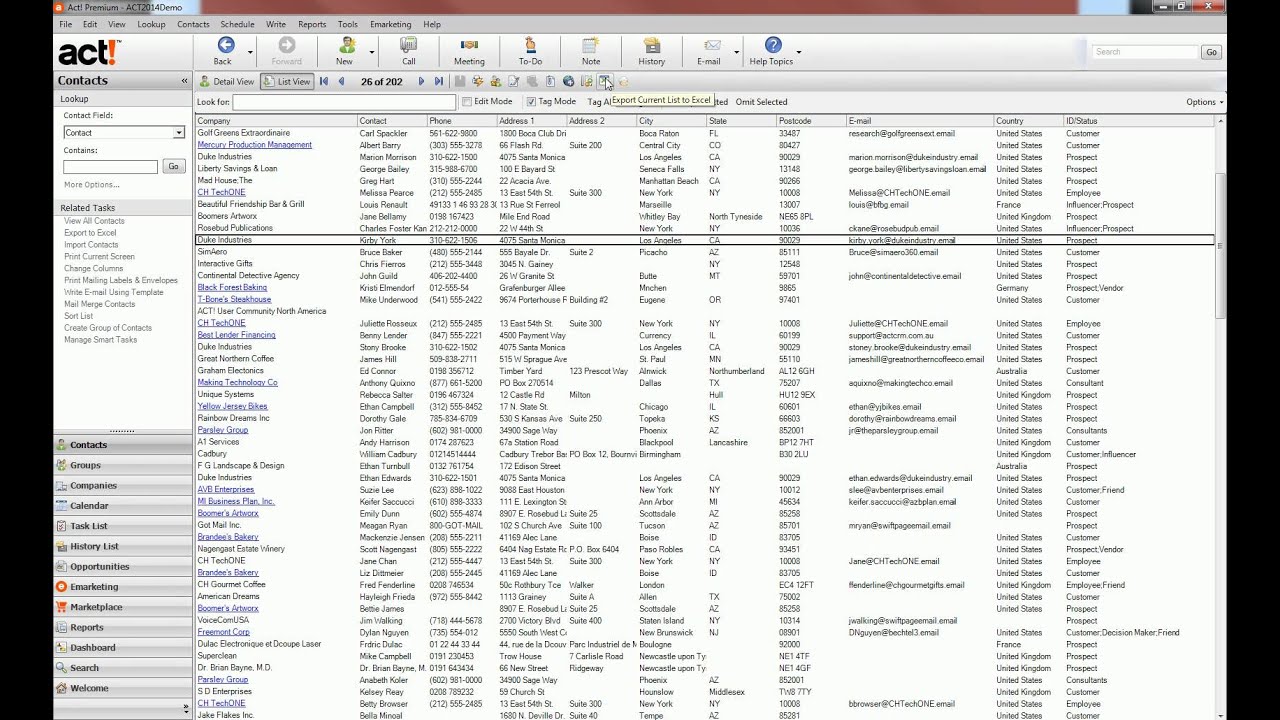
Task: Enable the Edit Mode checkbox
Action: click(x=467, y=101)
